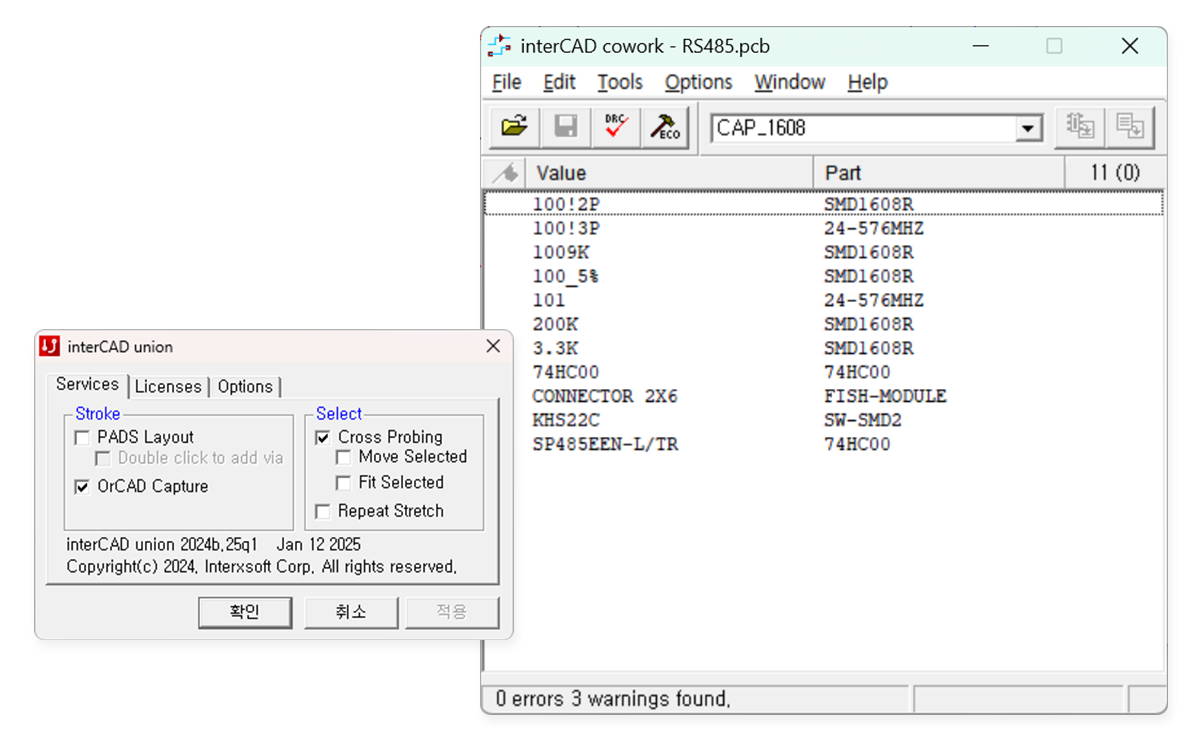Enable the Repeat Stretch checkbox
This screenshot has height=740, width=1200.
pyautogui.click(x=323, y=511)
